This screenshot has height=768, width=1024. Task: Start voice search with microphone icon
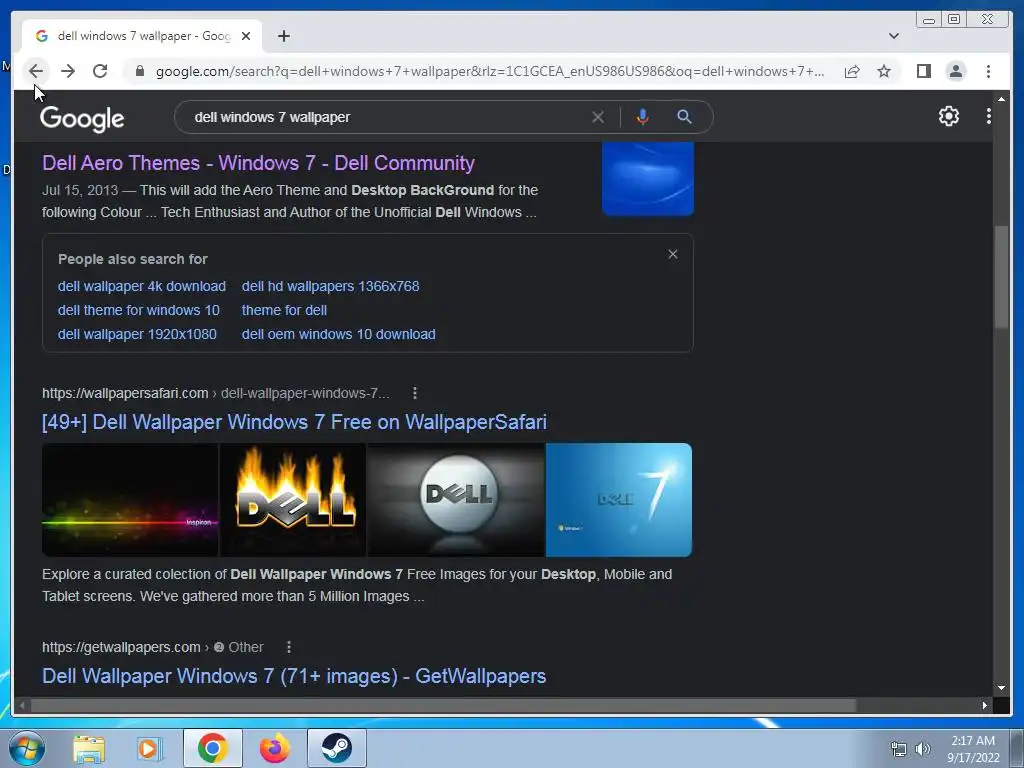643,117
